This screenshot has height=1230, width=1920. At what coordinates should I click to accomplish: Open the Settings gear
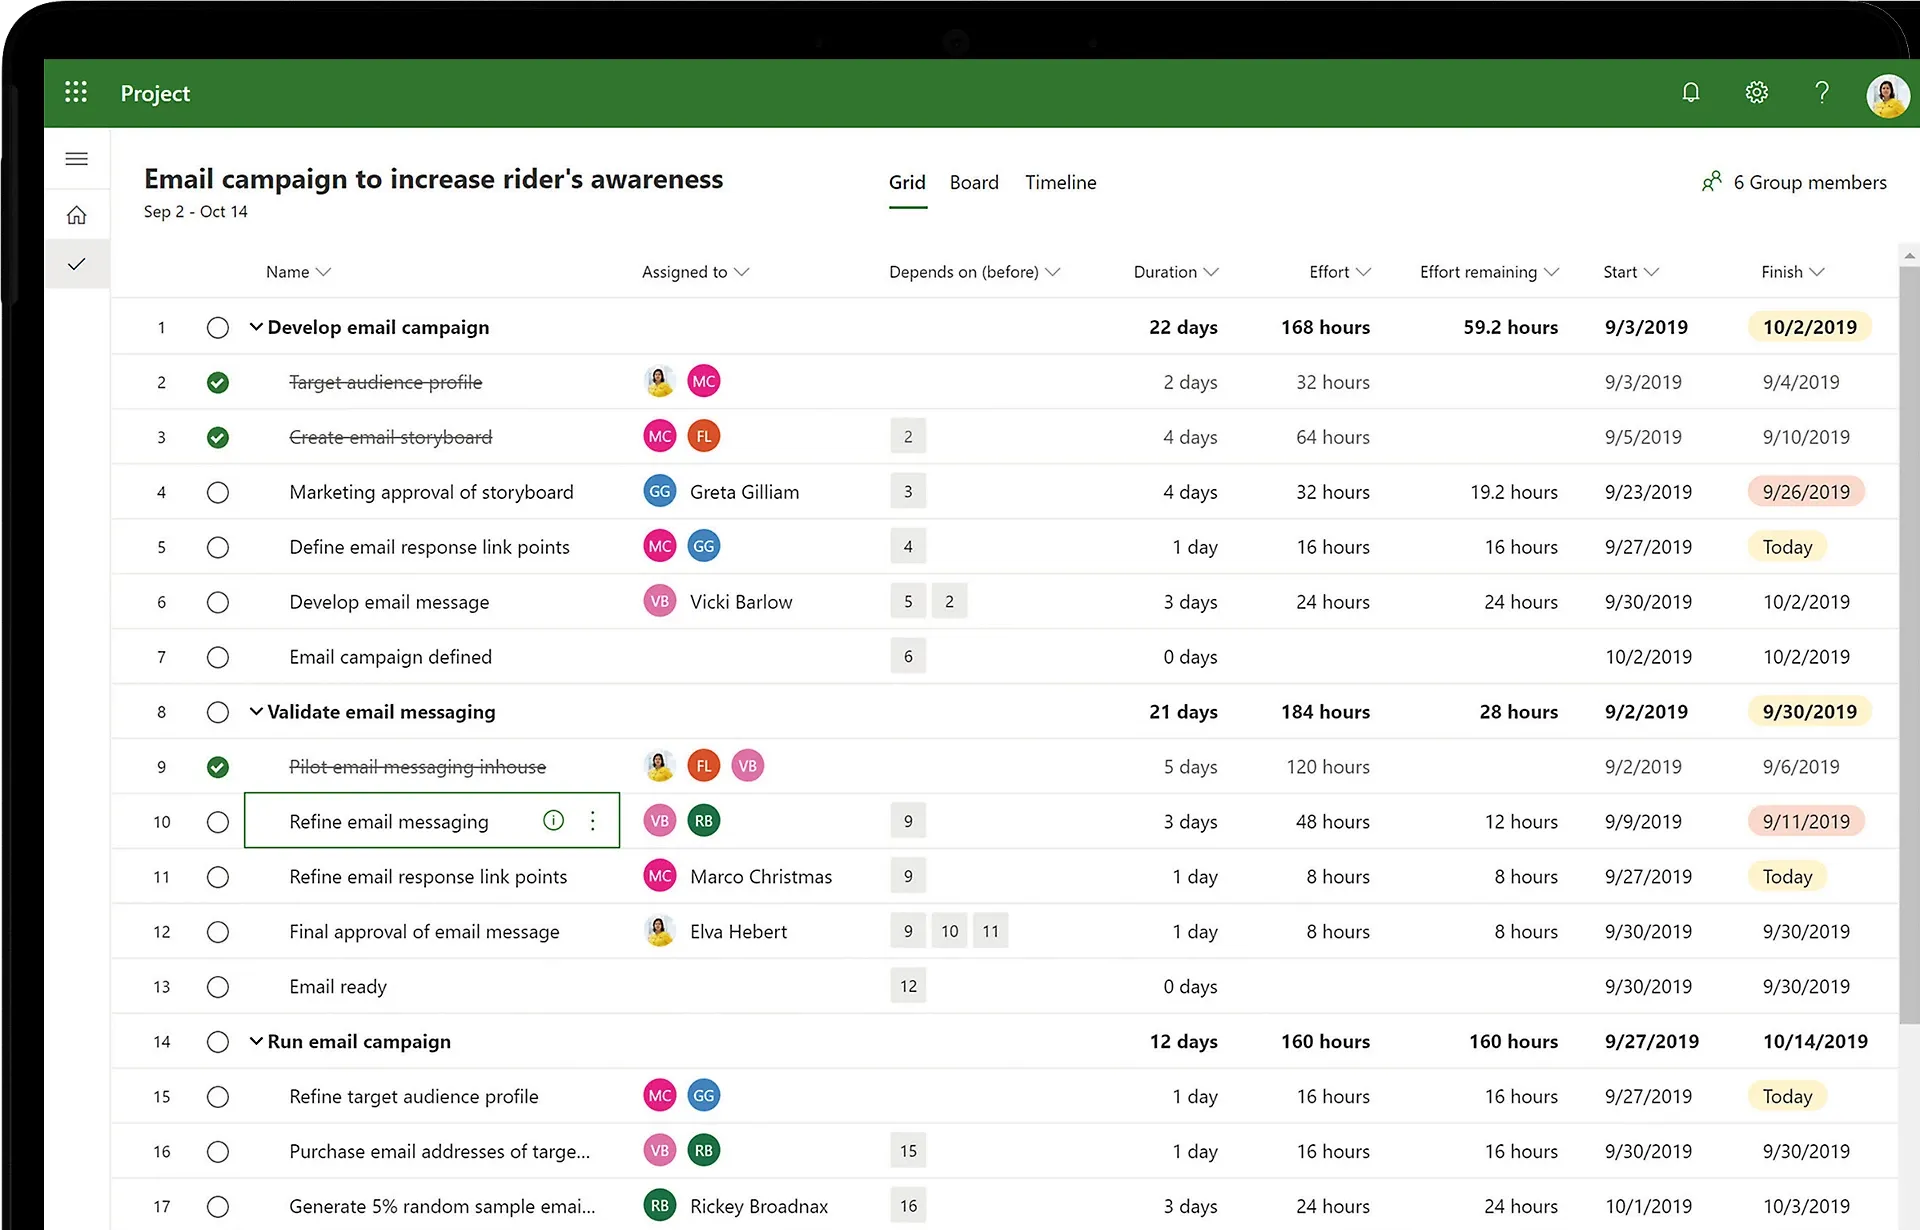click(x=1756, y=92)
